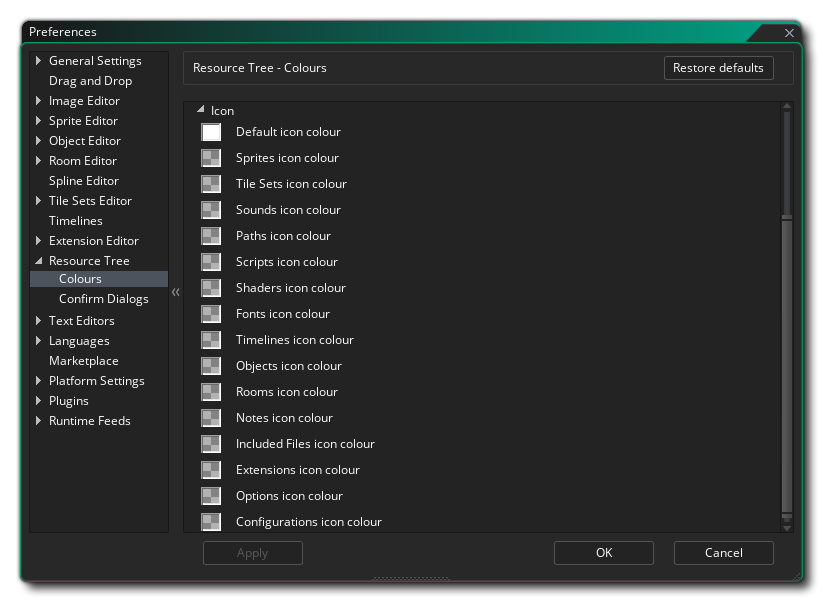Open the Sprites icon colour picker
Image resolution: width=823 pixels, height=602 pixels.
[x=211, y=157]
